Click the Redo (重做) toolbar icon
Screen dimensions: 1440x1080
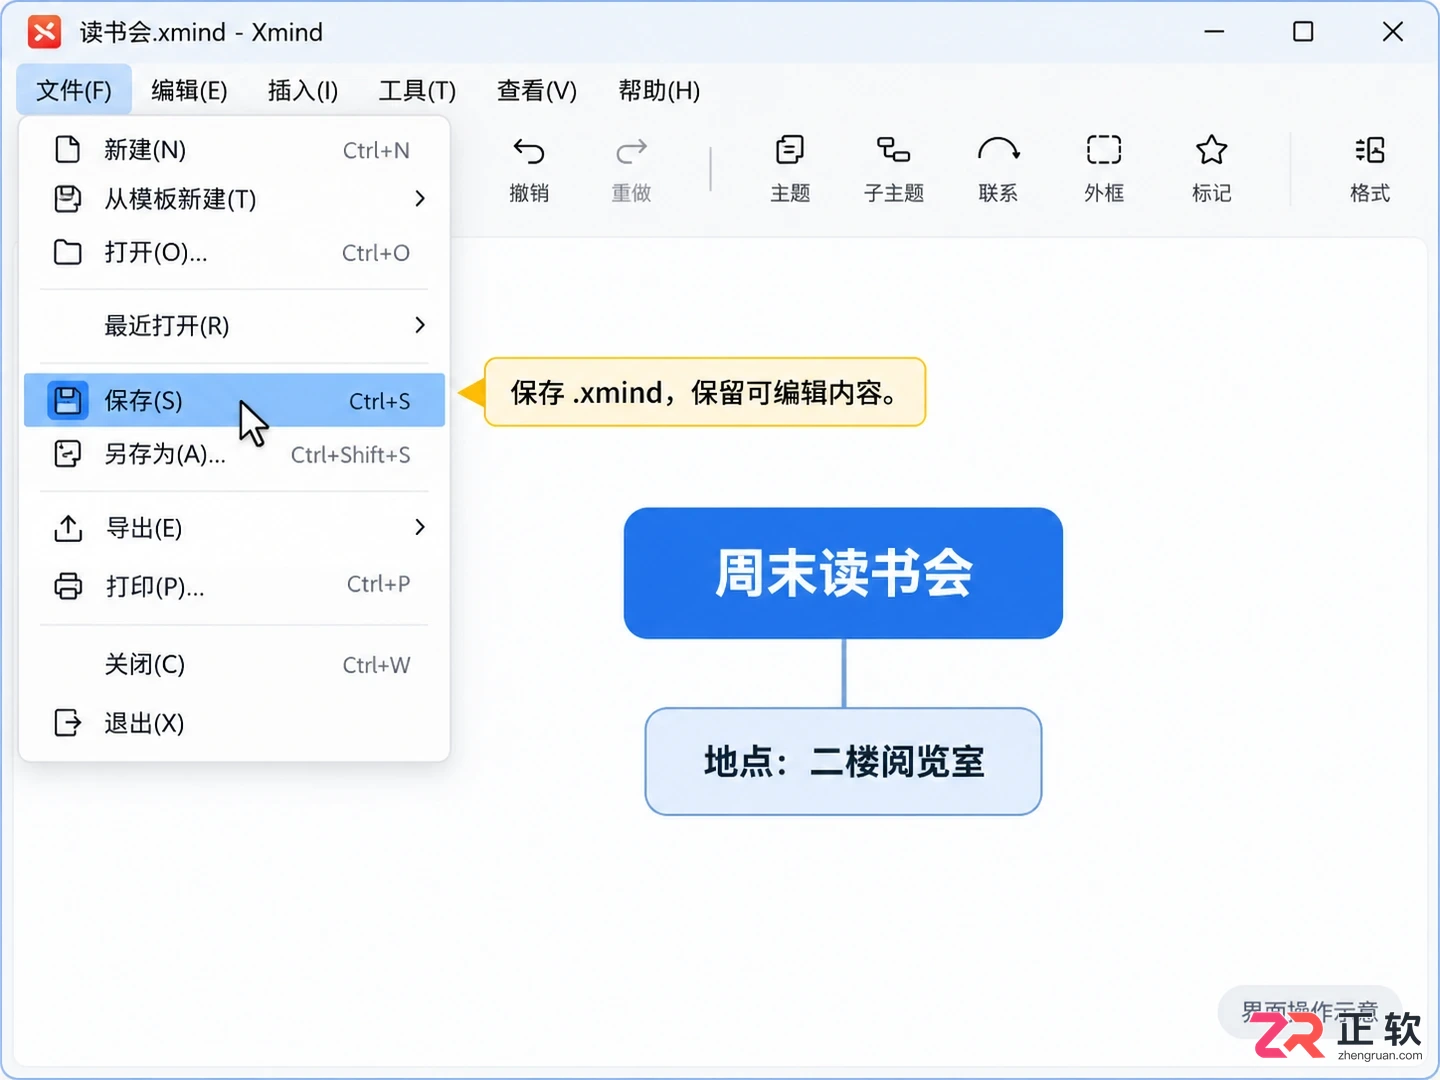pos(631,151)
